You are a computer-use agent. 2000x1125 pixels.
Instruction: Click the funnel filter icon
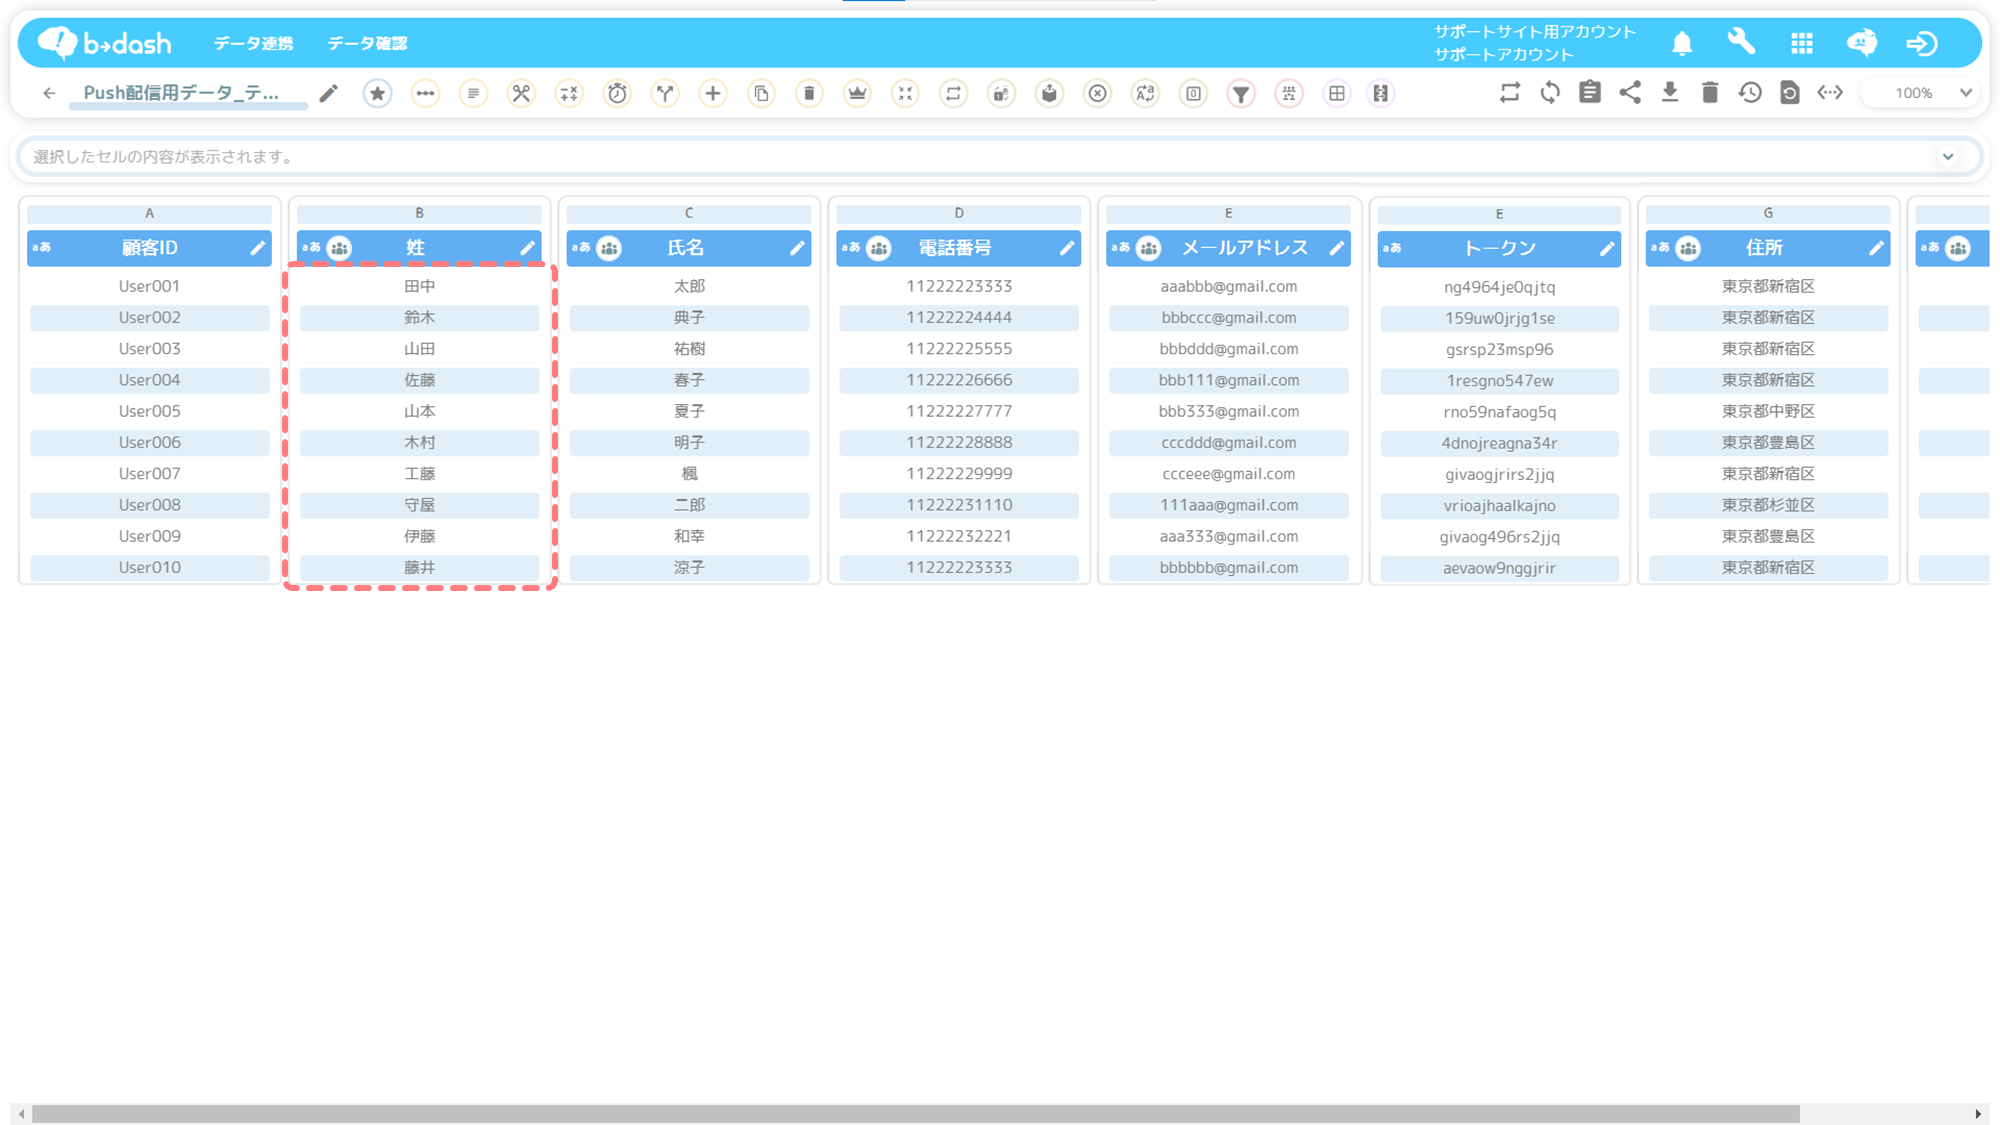coord(1241,93)
